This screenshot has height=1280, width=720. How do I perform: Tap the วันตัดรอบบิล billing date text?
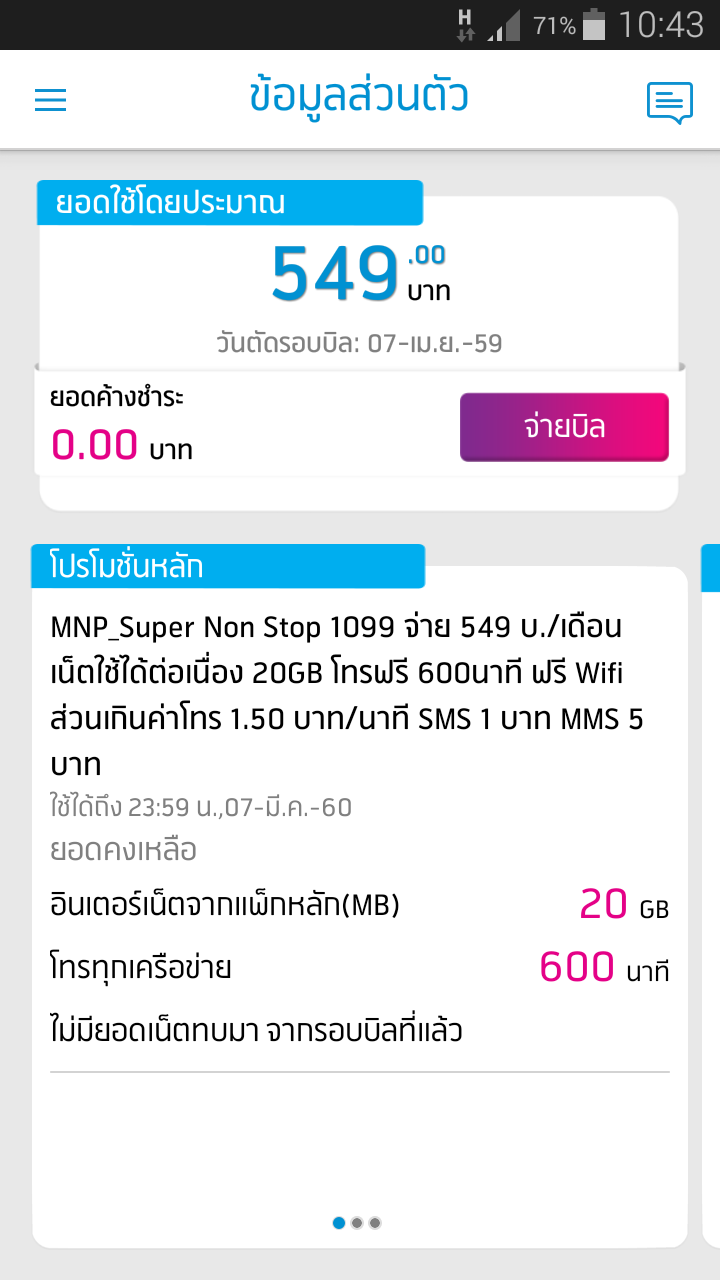(x=359, y=344)
